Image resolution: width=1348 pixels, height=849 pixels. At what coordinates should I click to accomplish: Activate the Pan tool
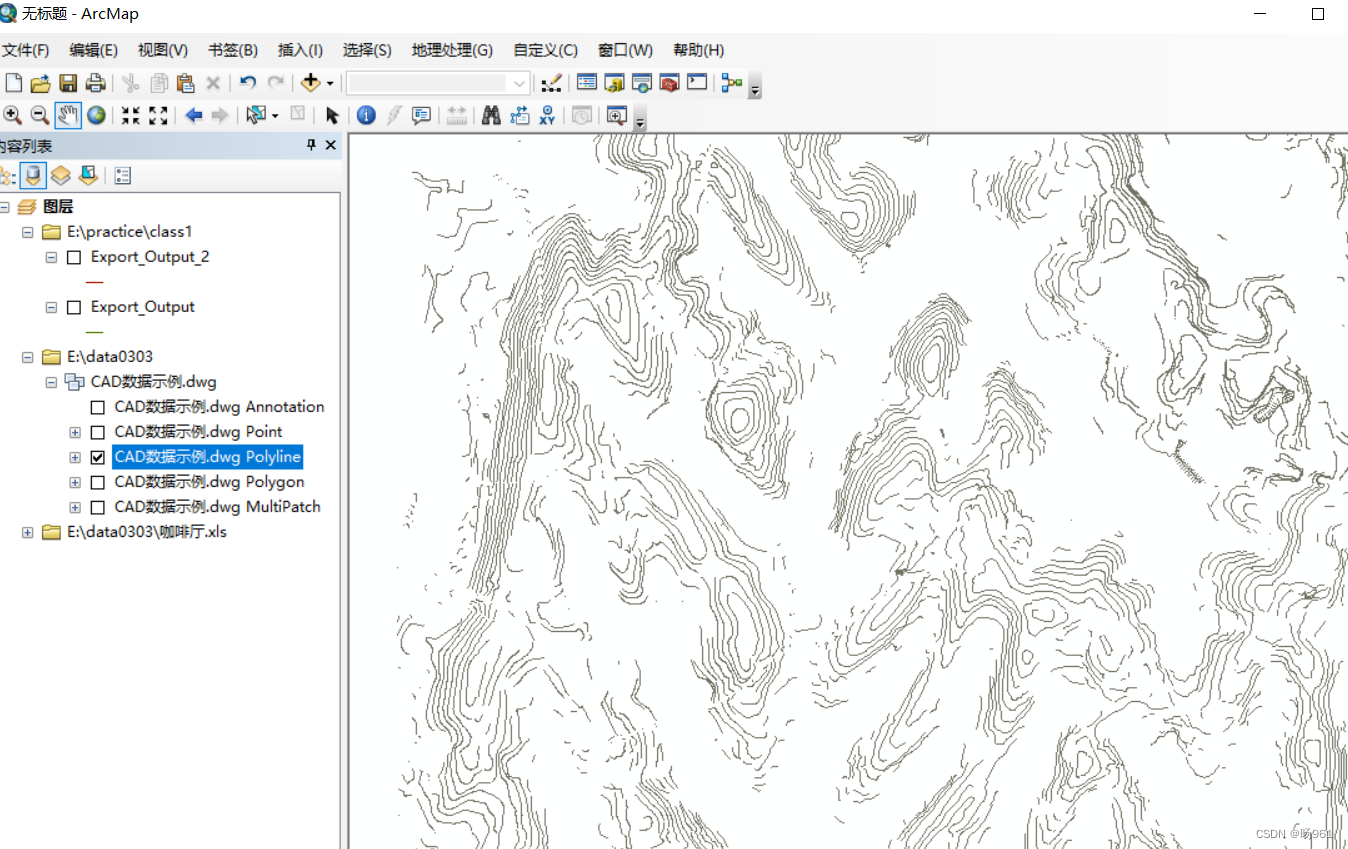point(67,115)
